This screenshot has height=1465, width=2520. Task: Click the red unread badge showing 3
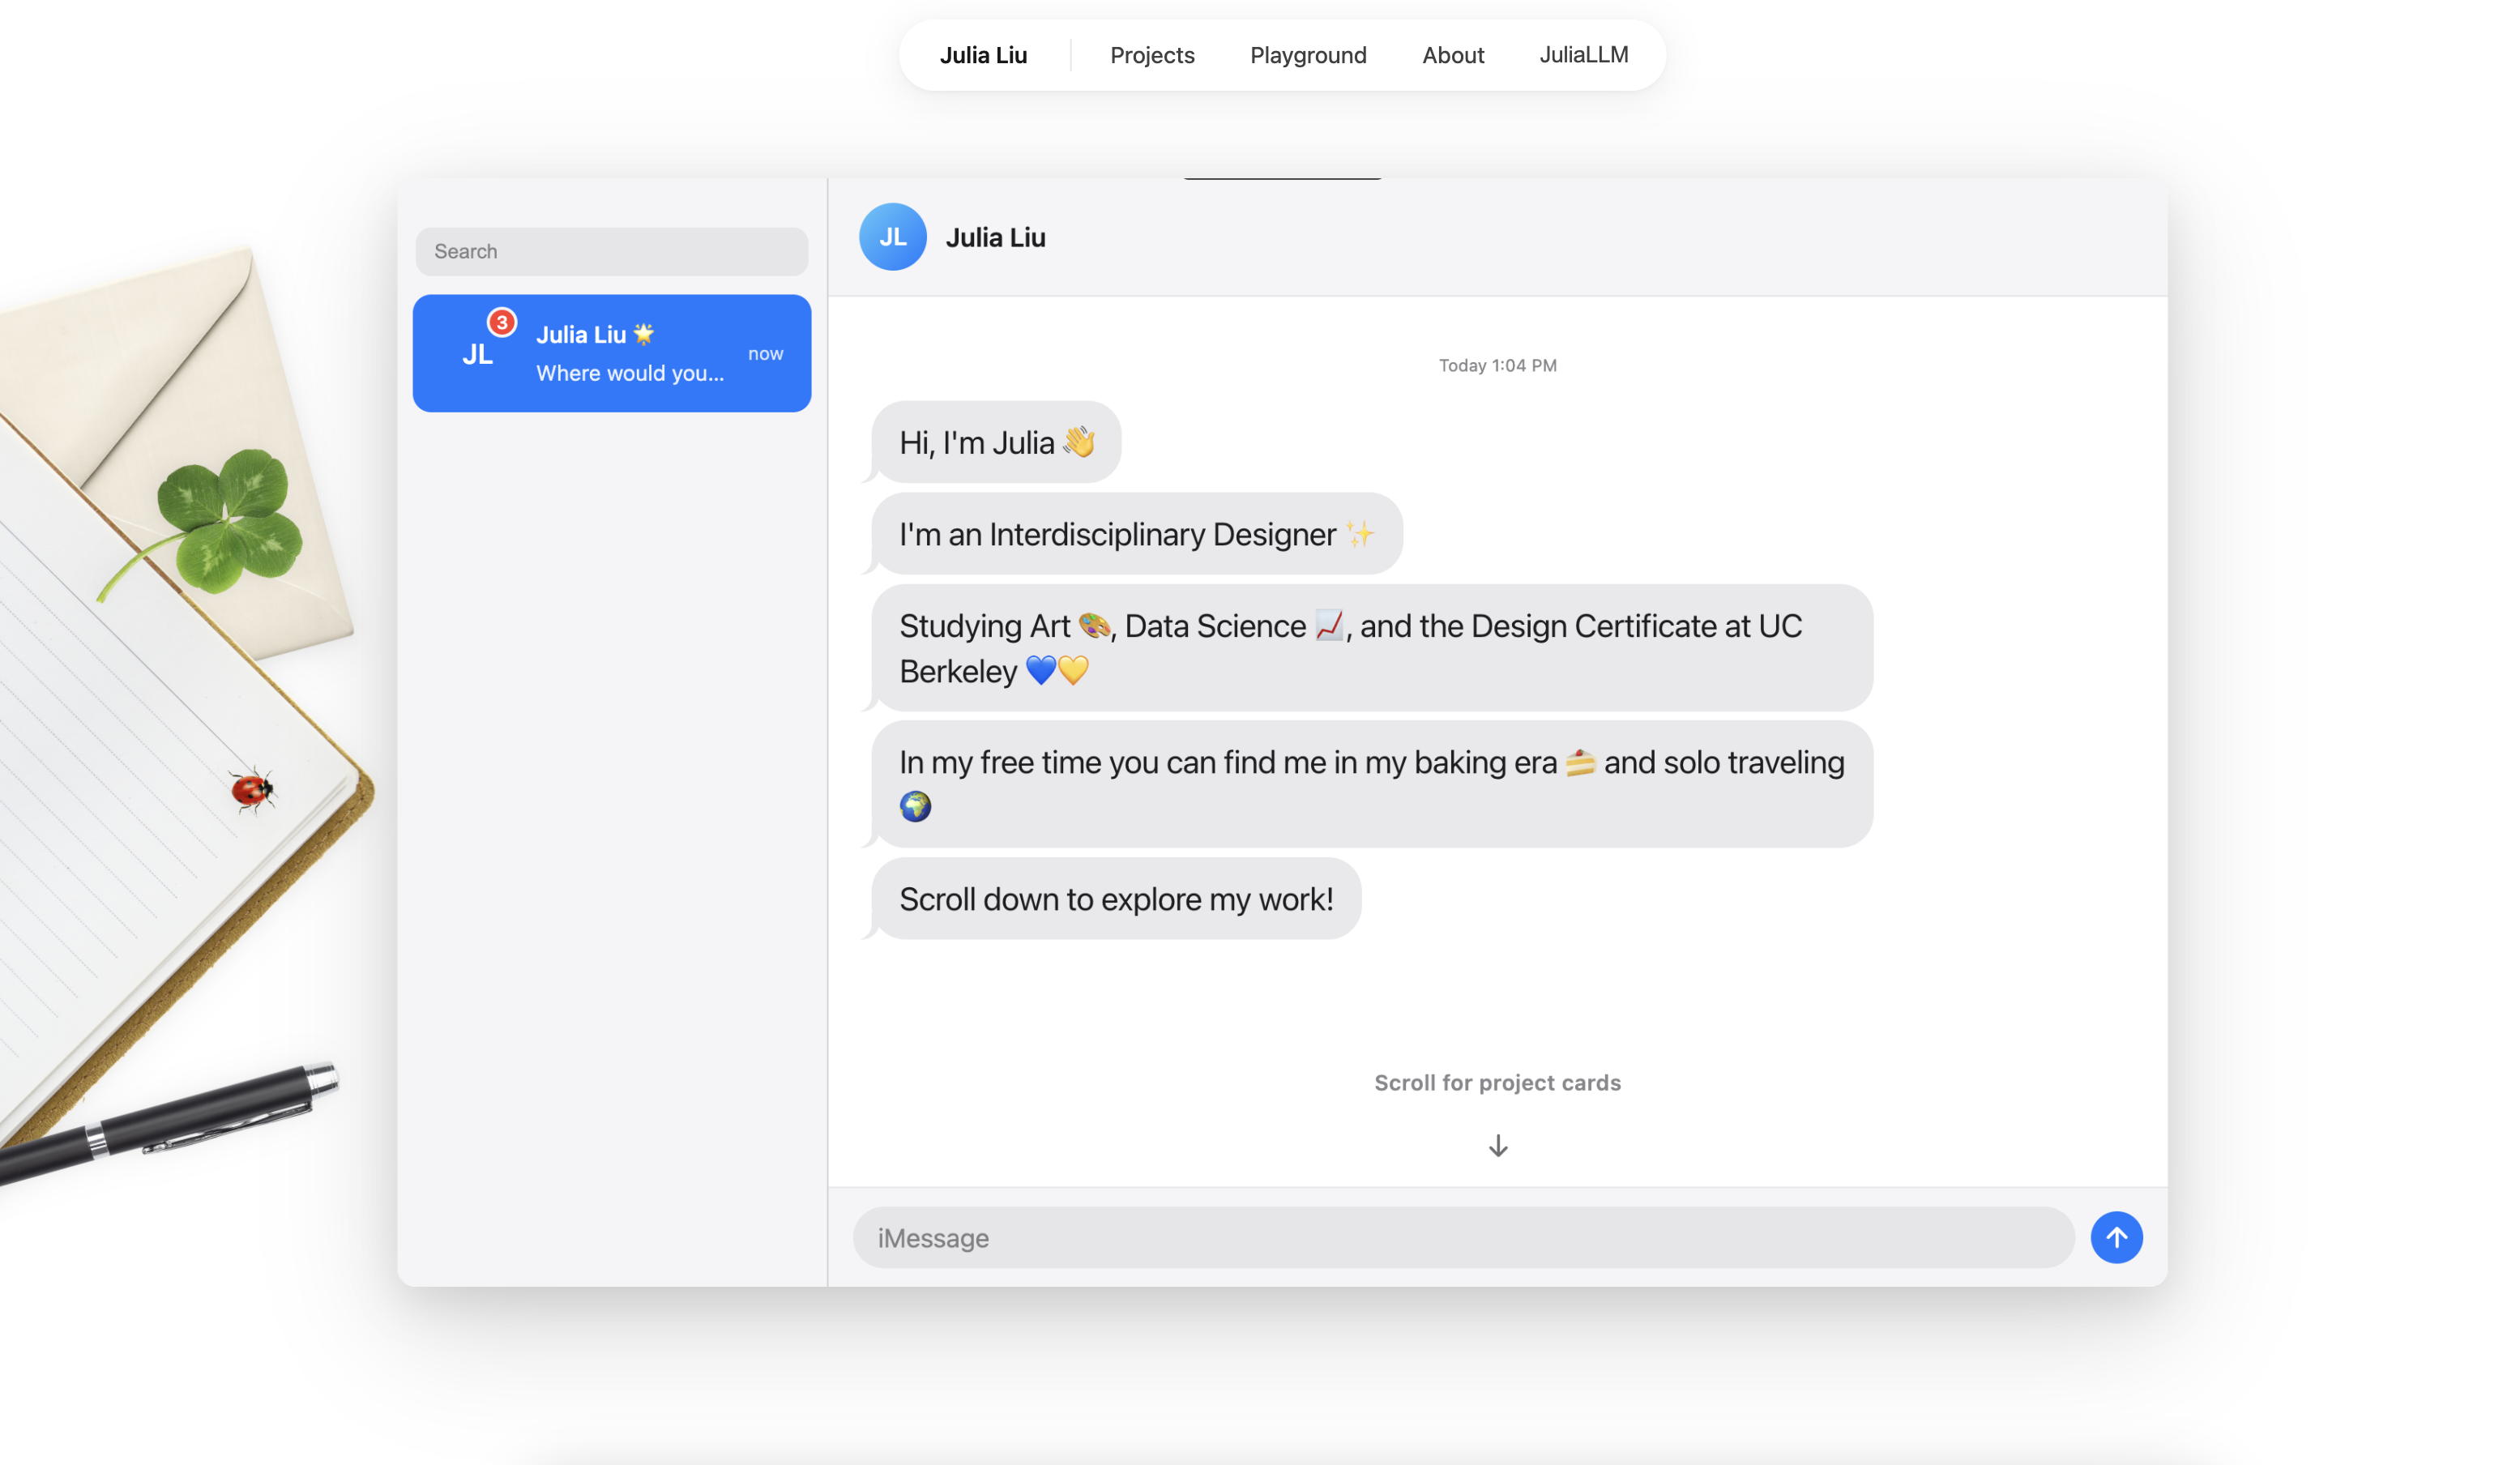pyautogui.click(x=501, y=322)
